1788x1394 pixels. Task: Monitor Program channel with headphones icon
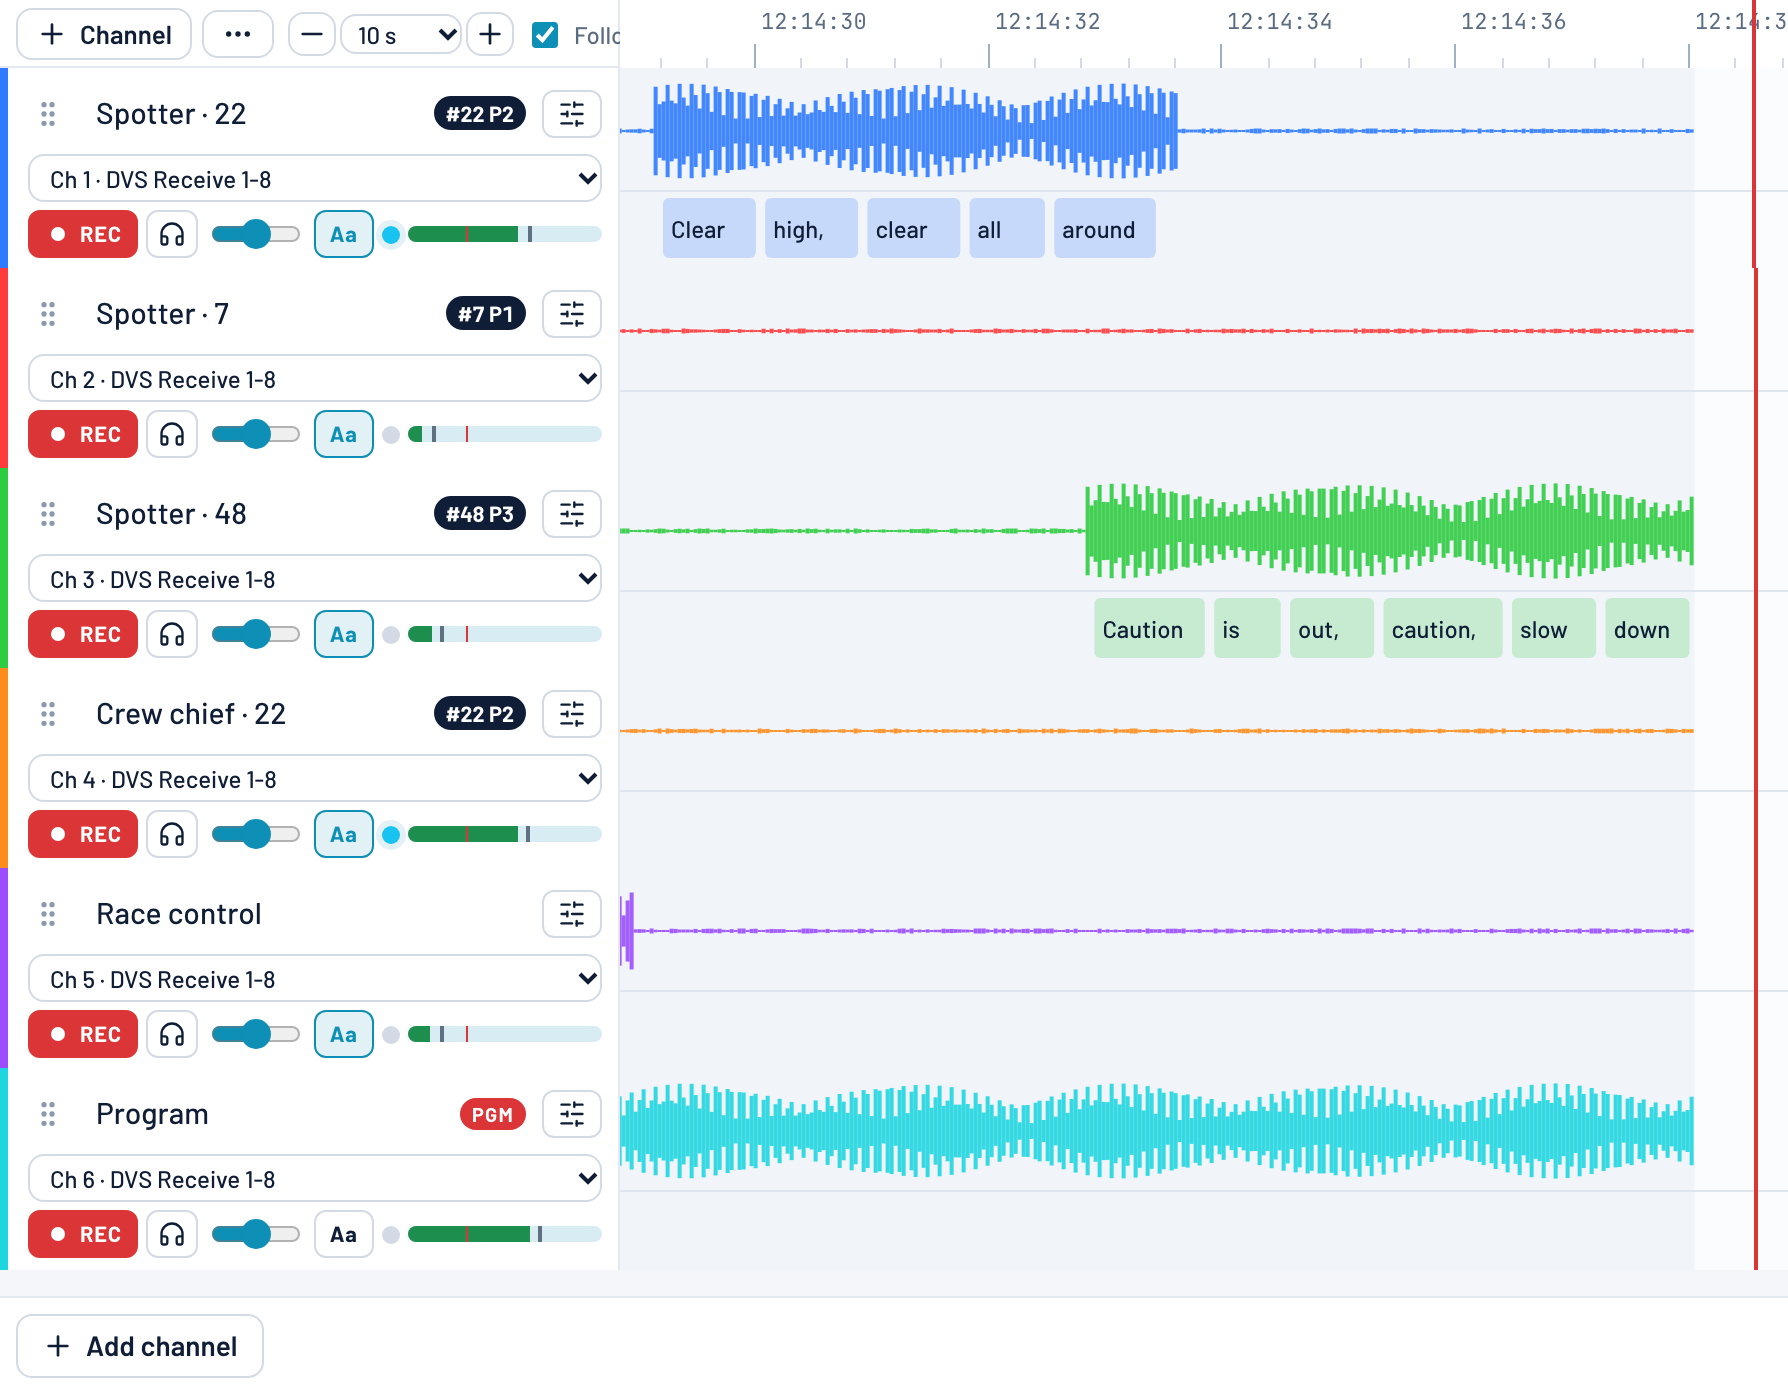point(172,1234)
